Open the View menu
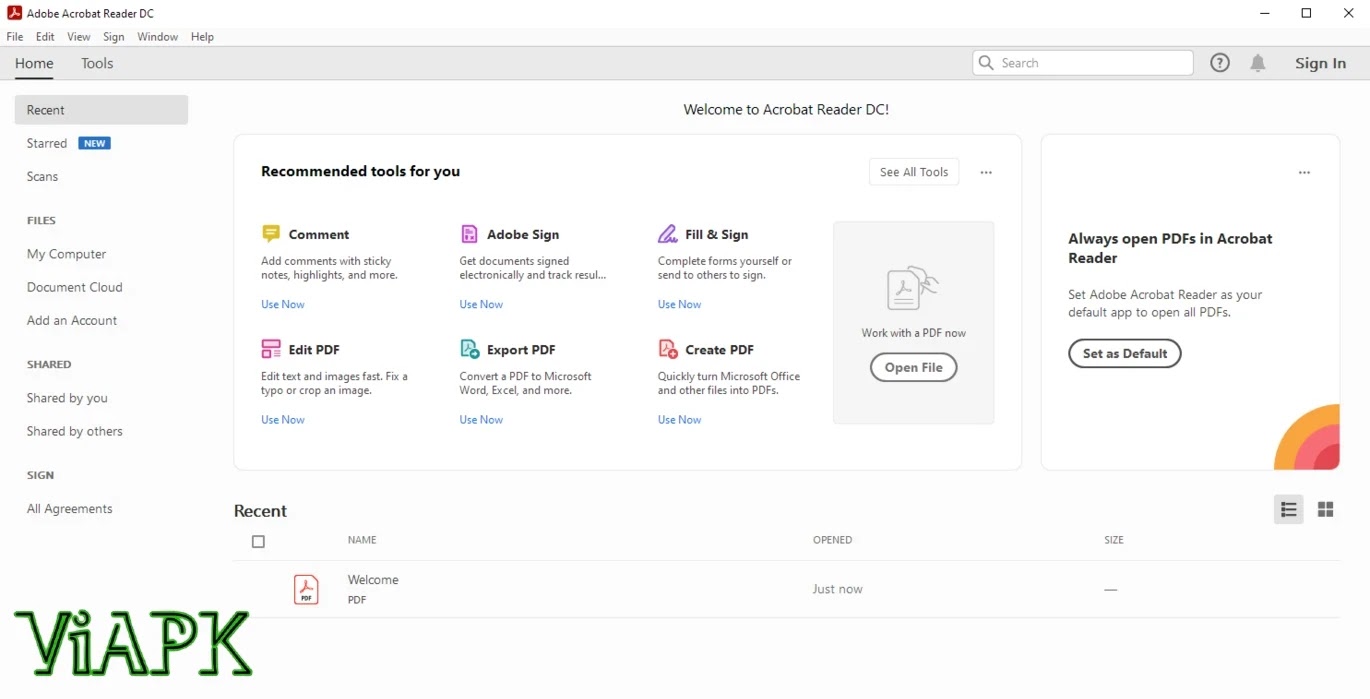 pyautogui.click(x=79, y=37)
